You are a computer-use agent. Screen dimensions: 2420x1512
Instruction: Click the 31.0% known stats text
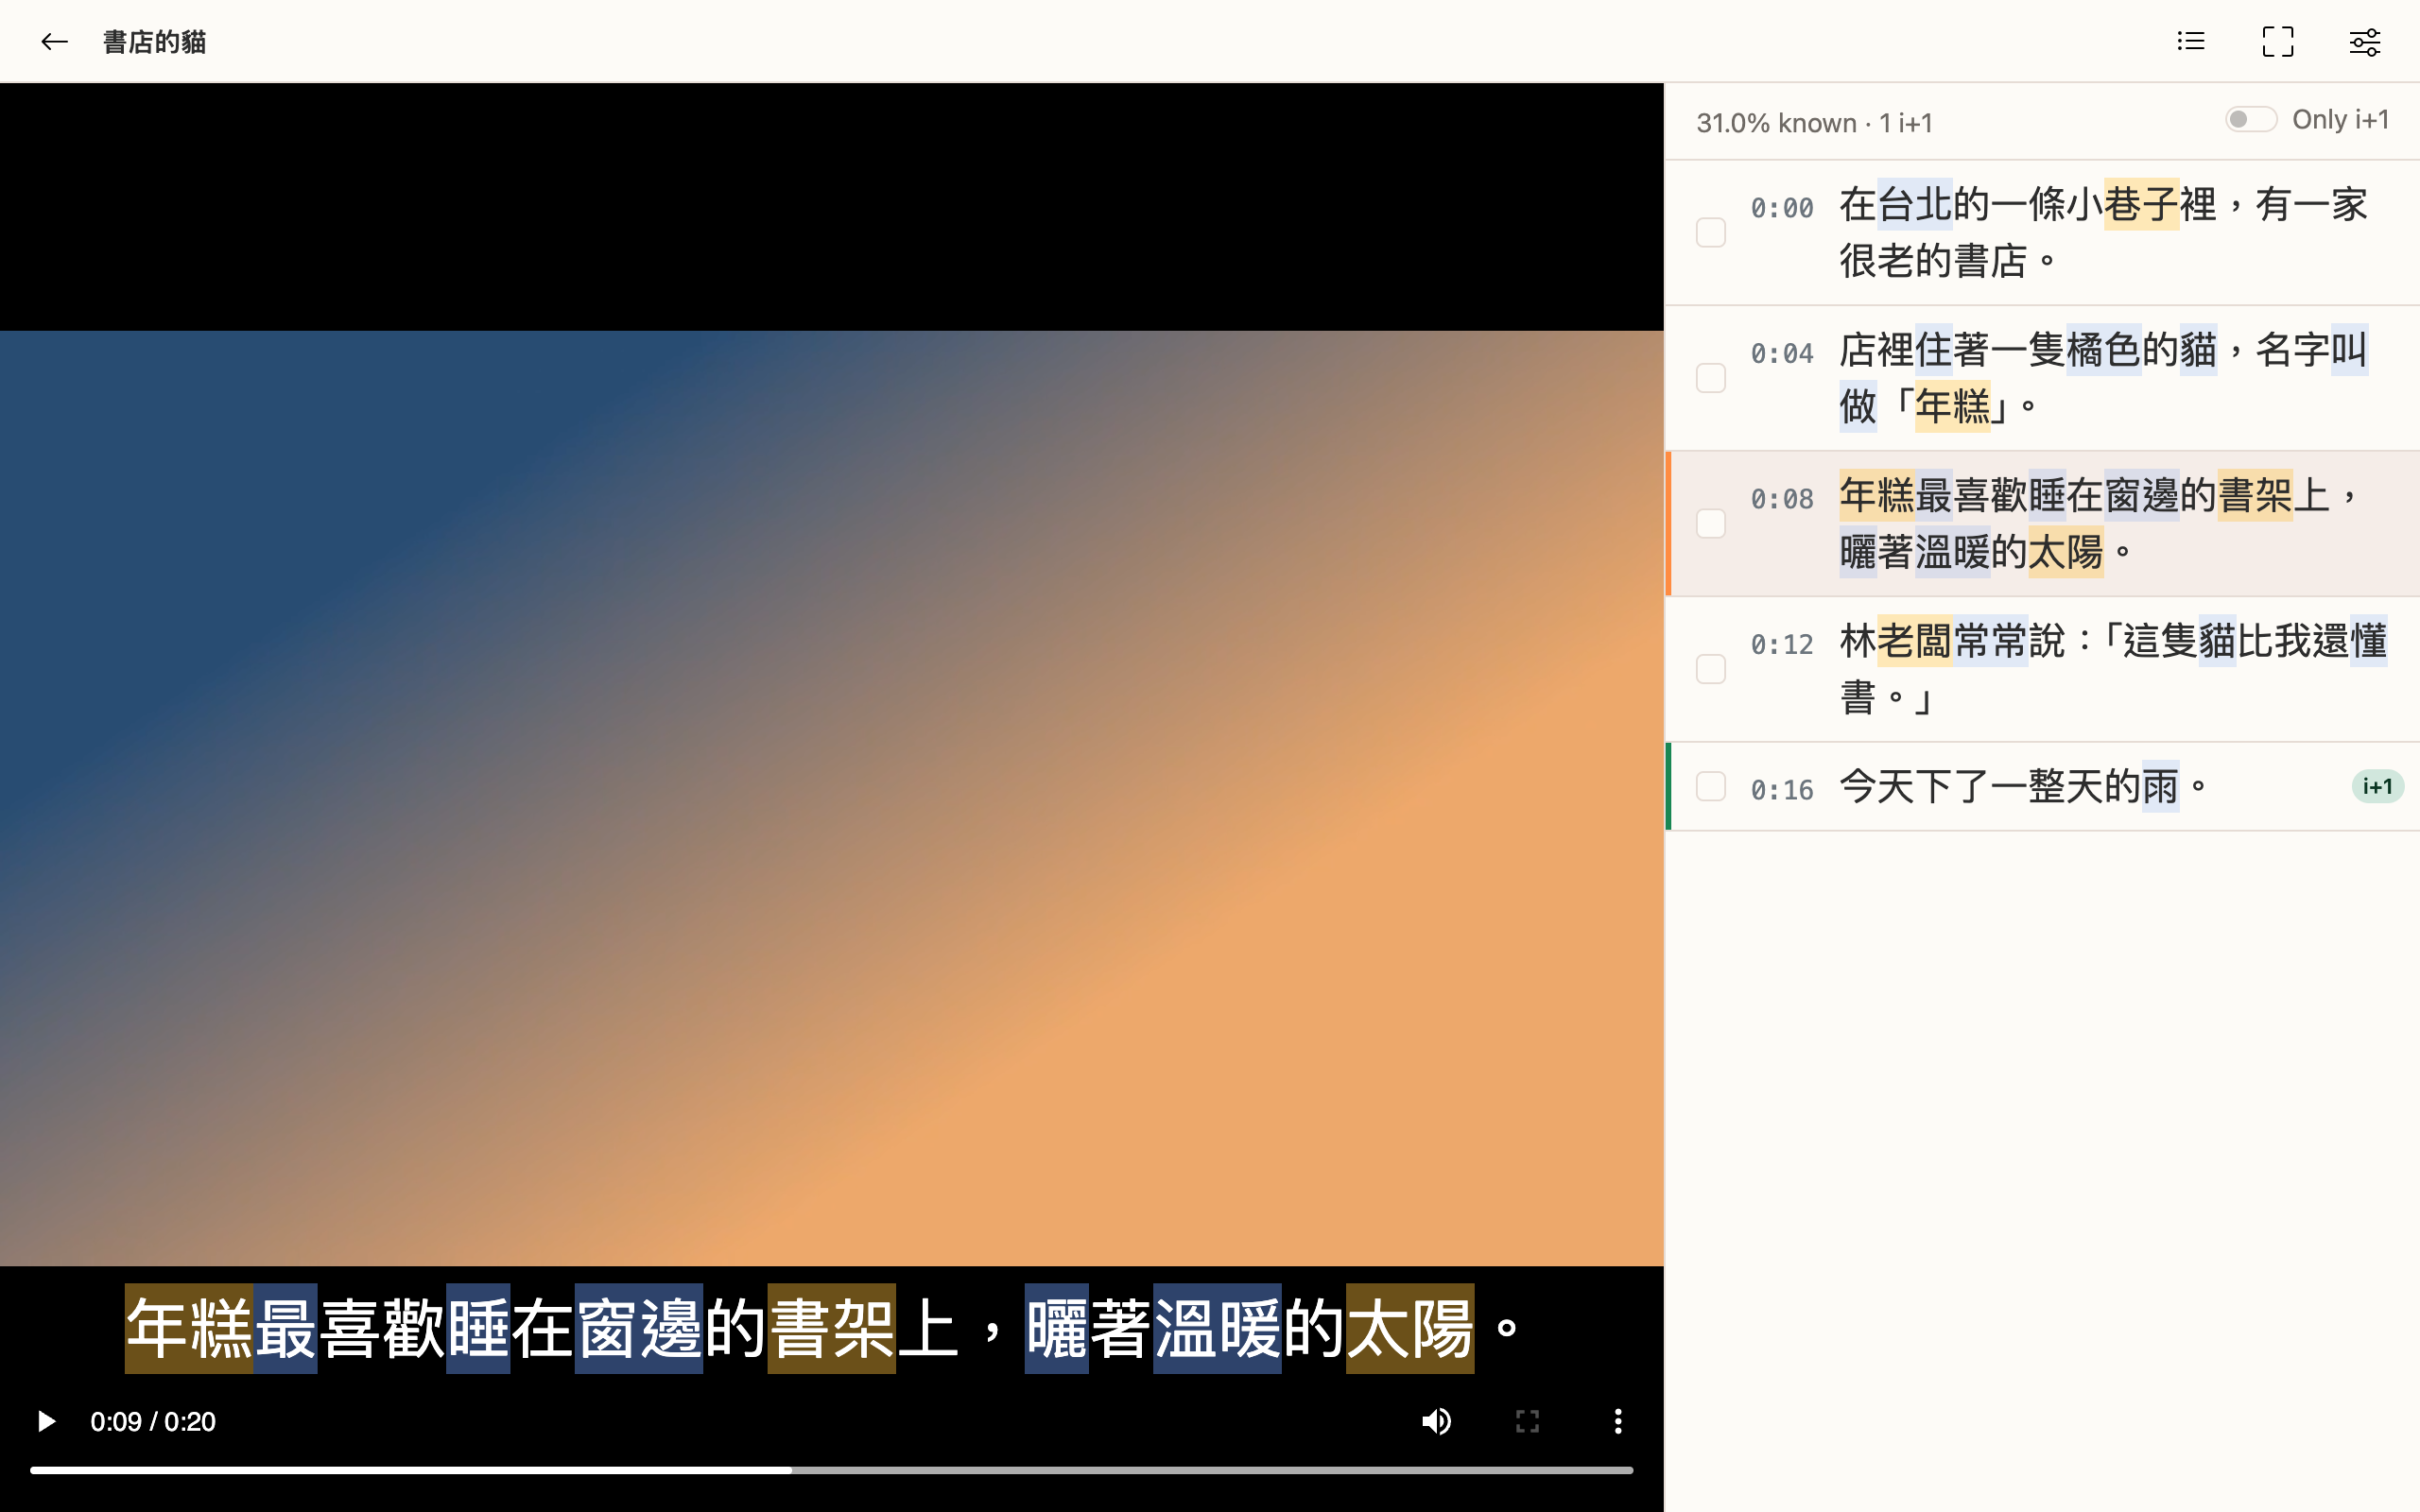pyautogui.click(x=1776, y=123)
